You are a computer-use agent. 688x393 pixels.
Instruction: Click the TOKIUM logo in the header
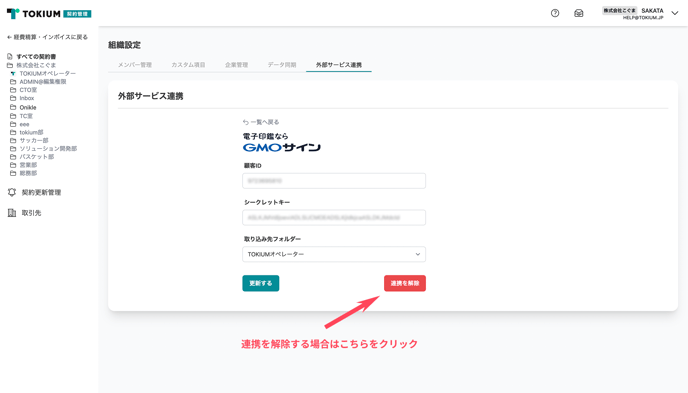(33, 14)
